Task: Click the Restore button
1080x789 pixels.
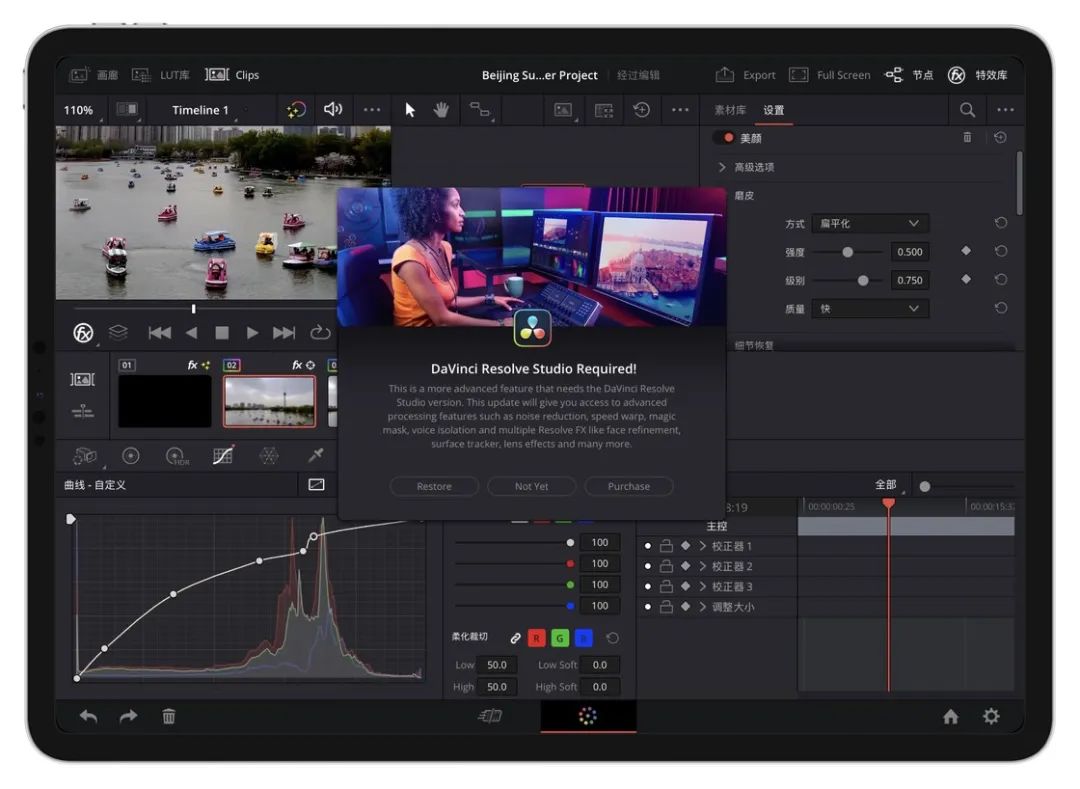Action: pos(434,486)
